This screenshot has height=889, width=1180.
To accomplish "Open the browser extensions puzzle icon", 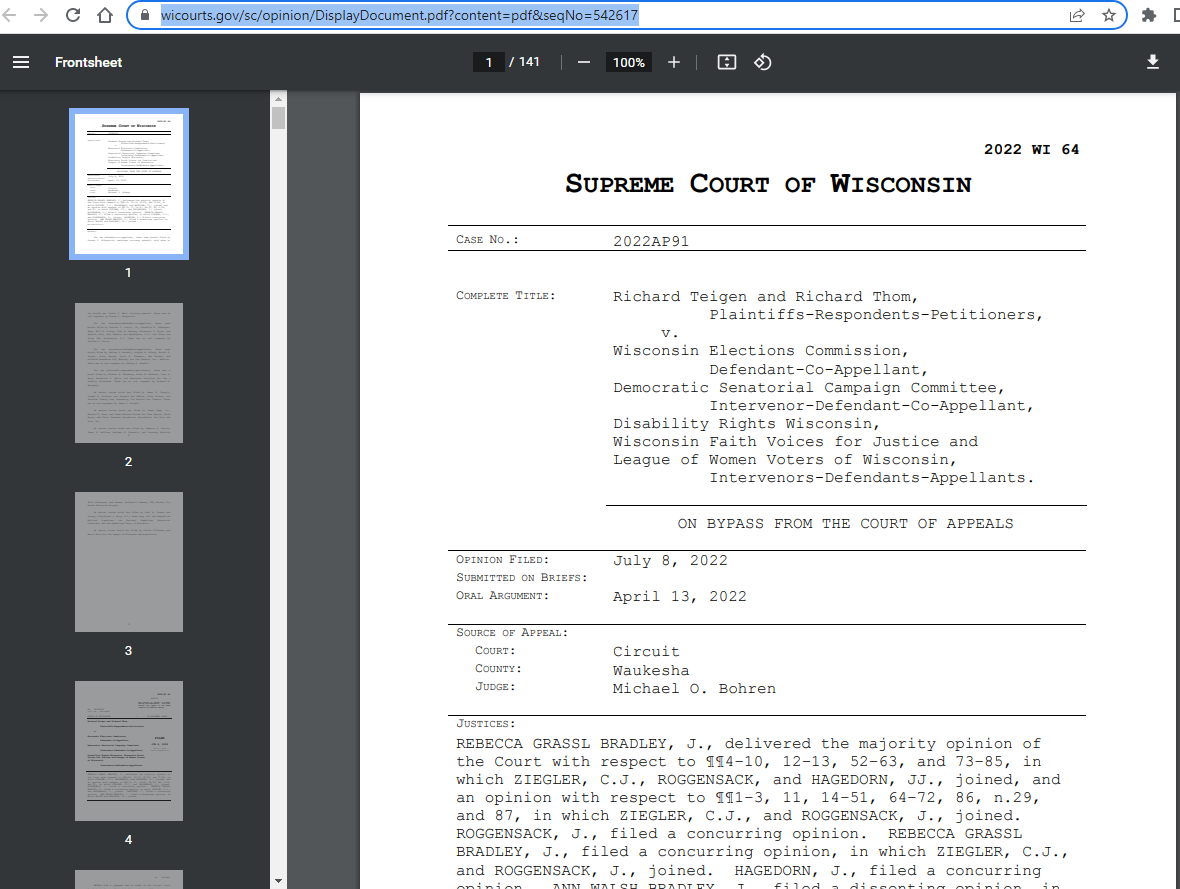I will coord(1149,15).
